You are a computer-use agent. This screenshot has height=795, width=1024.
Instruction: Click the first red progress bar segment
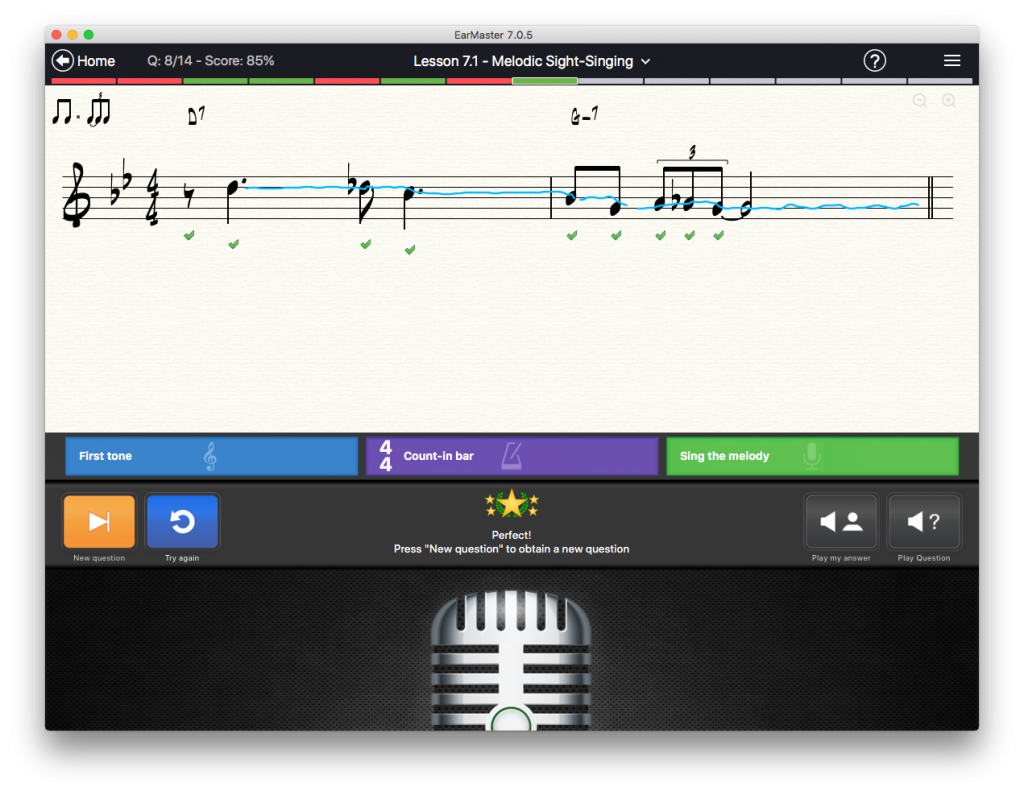point(84,81)
